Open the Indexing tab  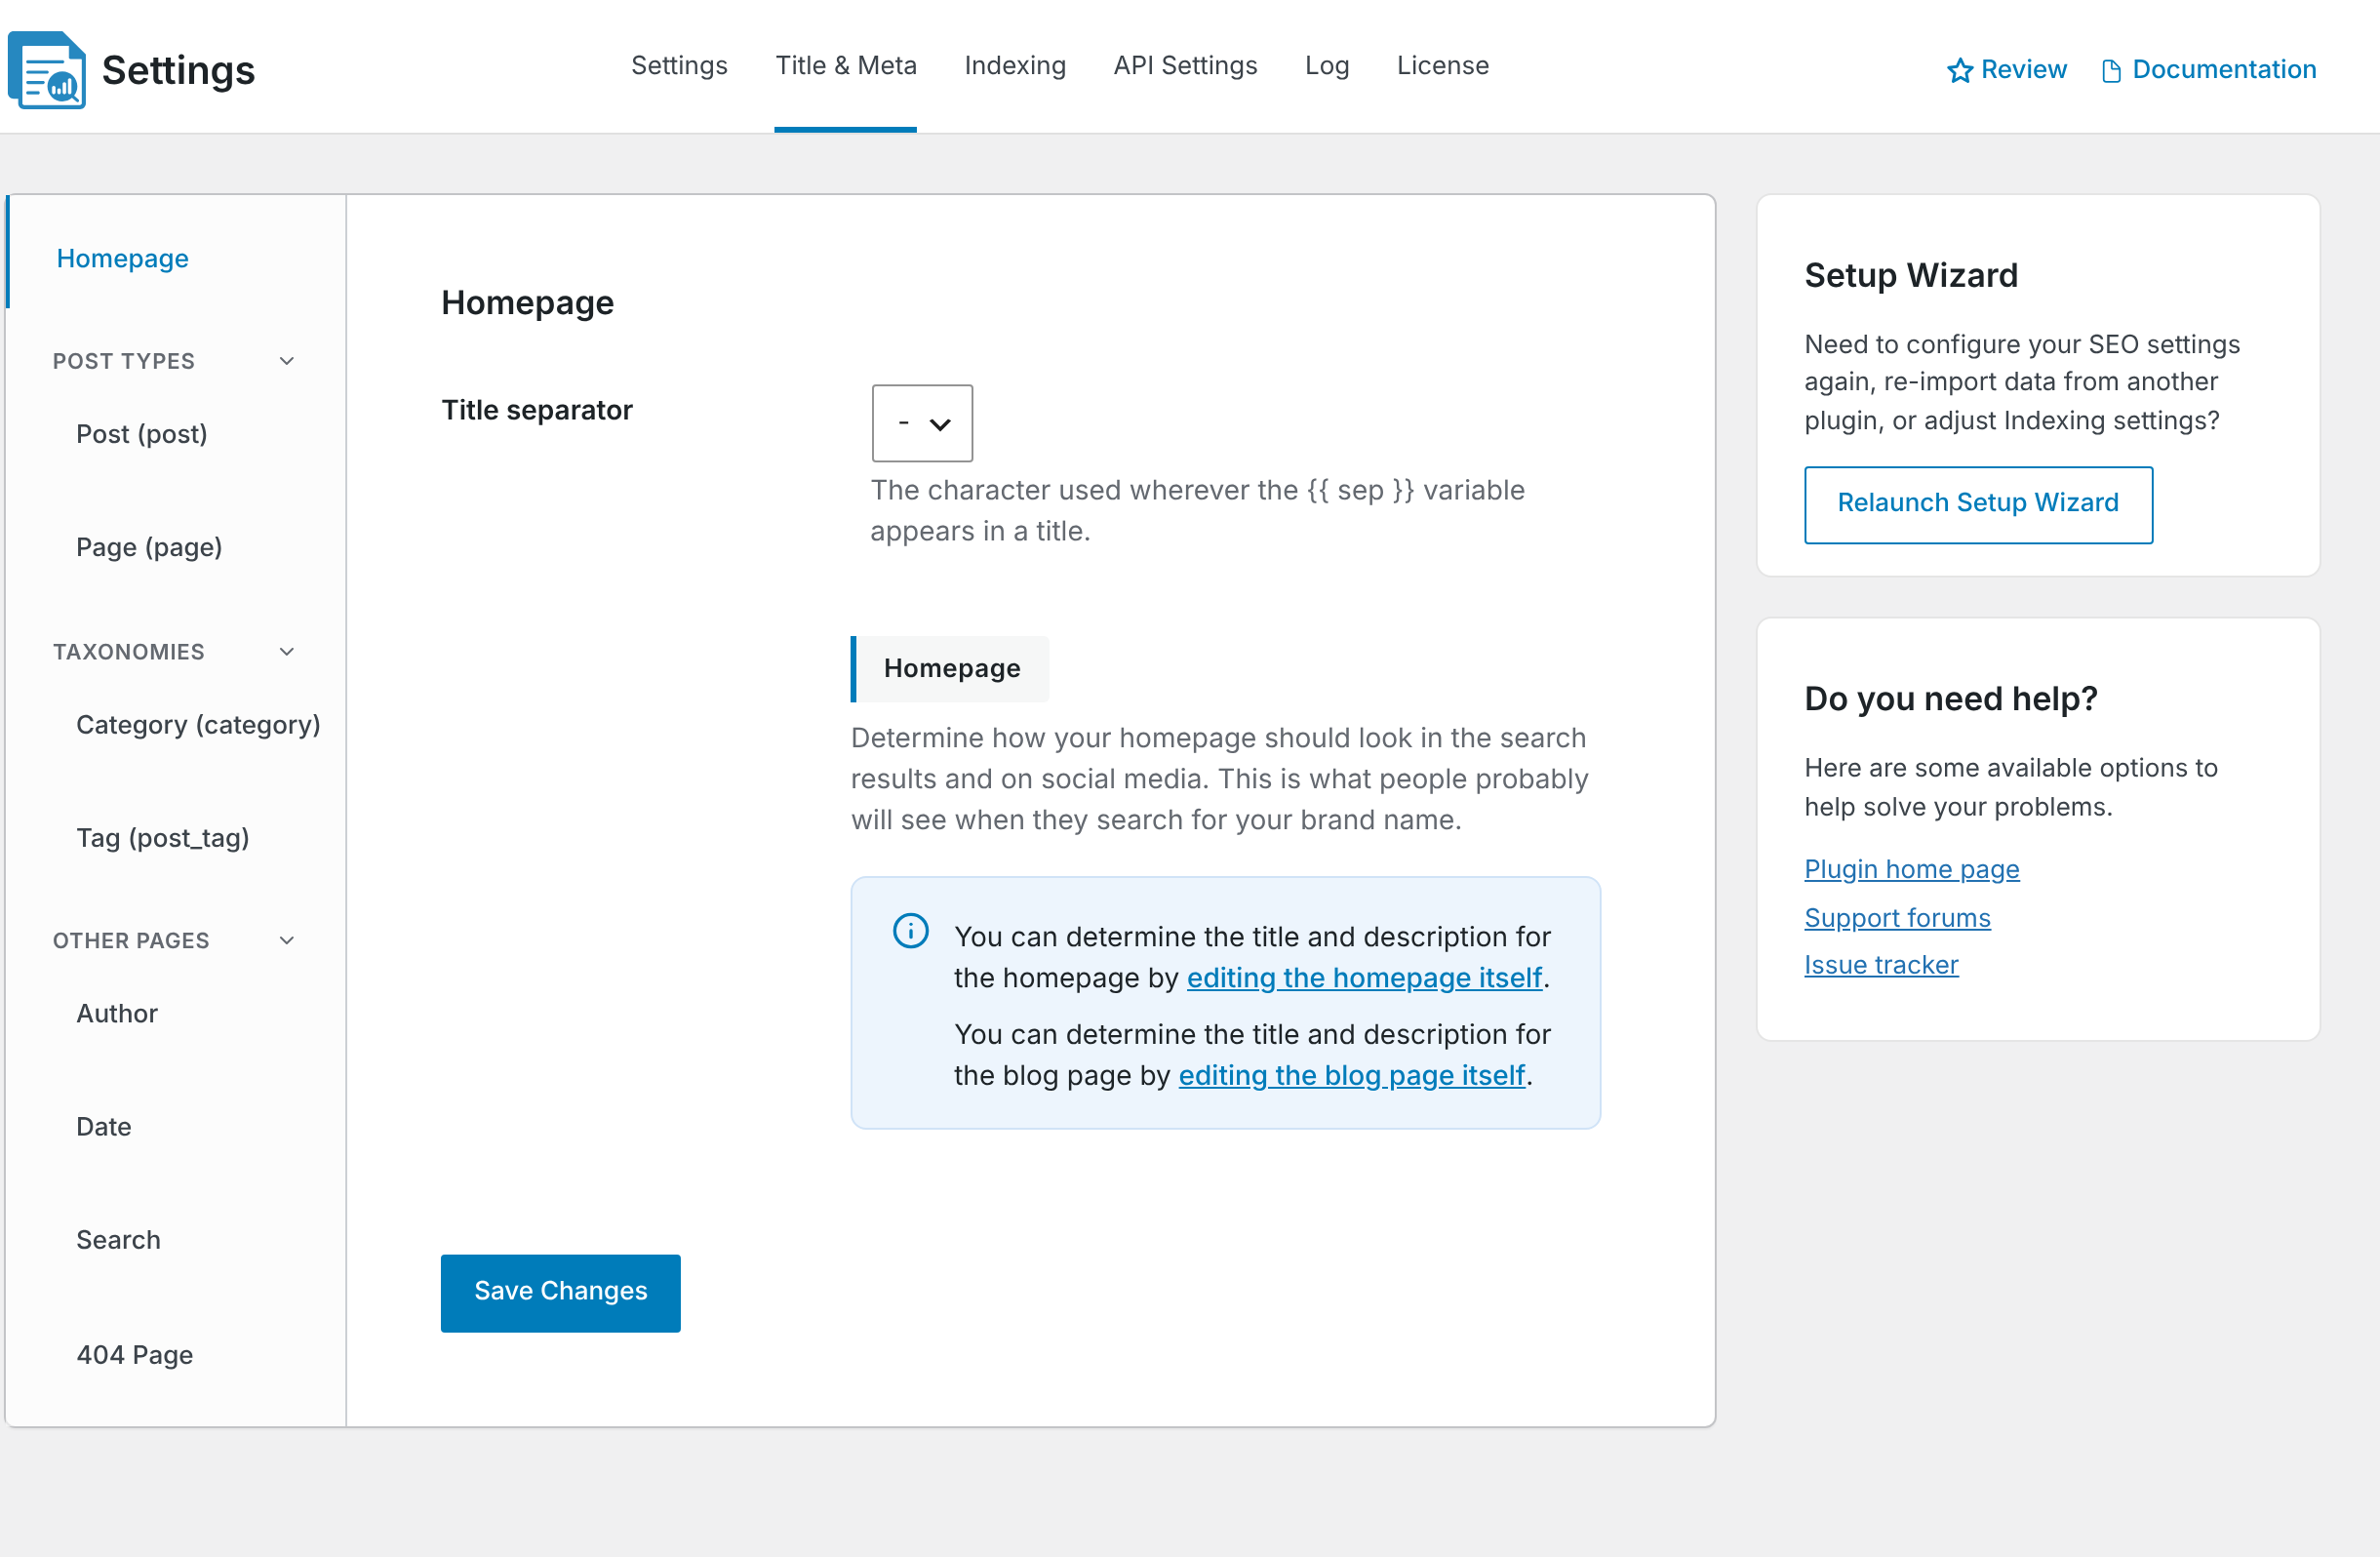click(1015, 66)
